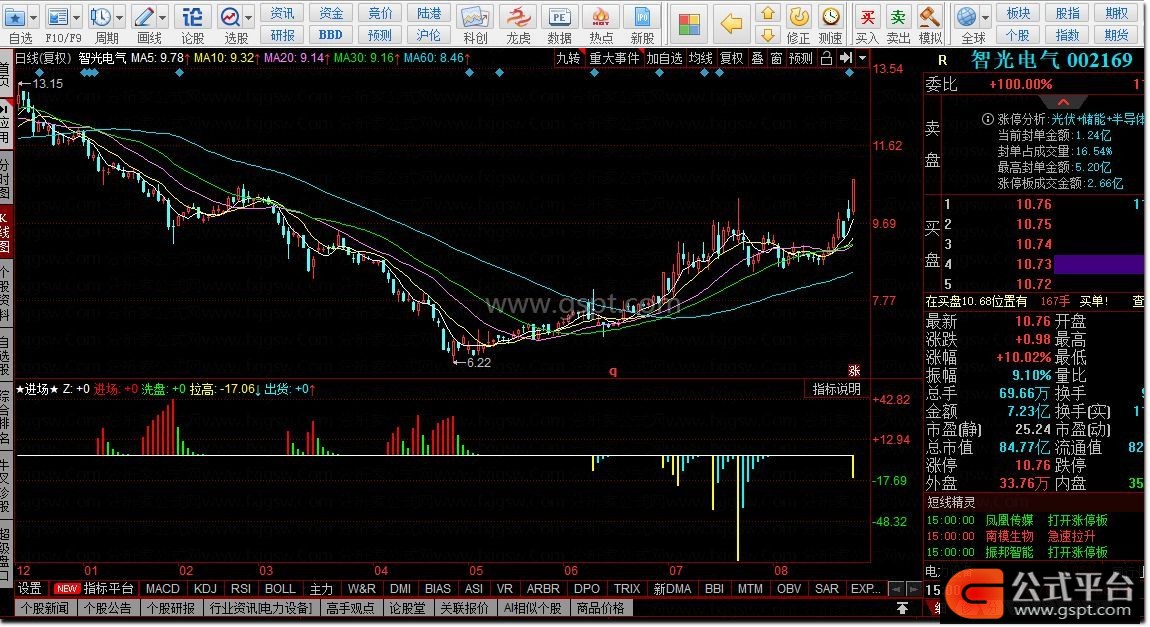Expand the F10/F9 dropdown arrow
Image resolution: width=1150 pixels, height=627 pixels.
(x=76, y=17)
